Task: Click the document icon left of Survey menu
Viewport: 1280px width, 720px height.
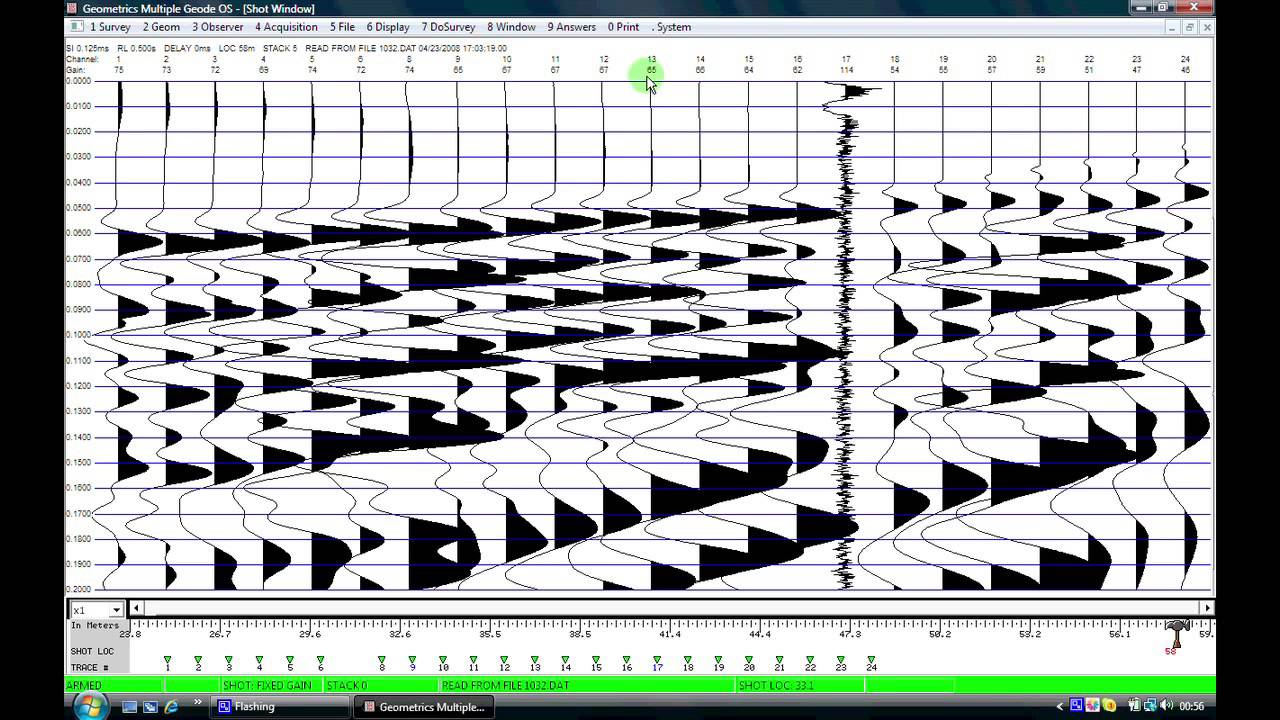Action: coord(77,27)
